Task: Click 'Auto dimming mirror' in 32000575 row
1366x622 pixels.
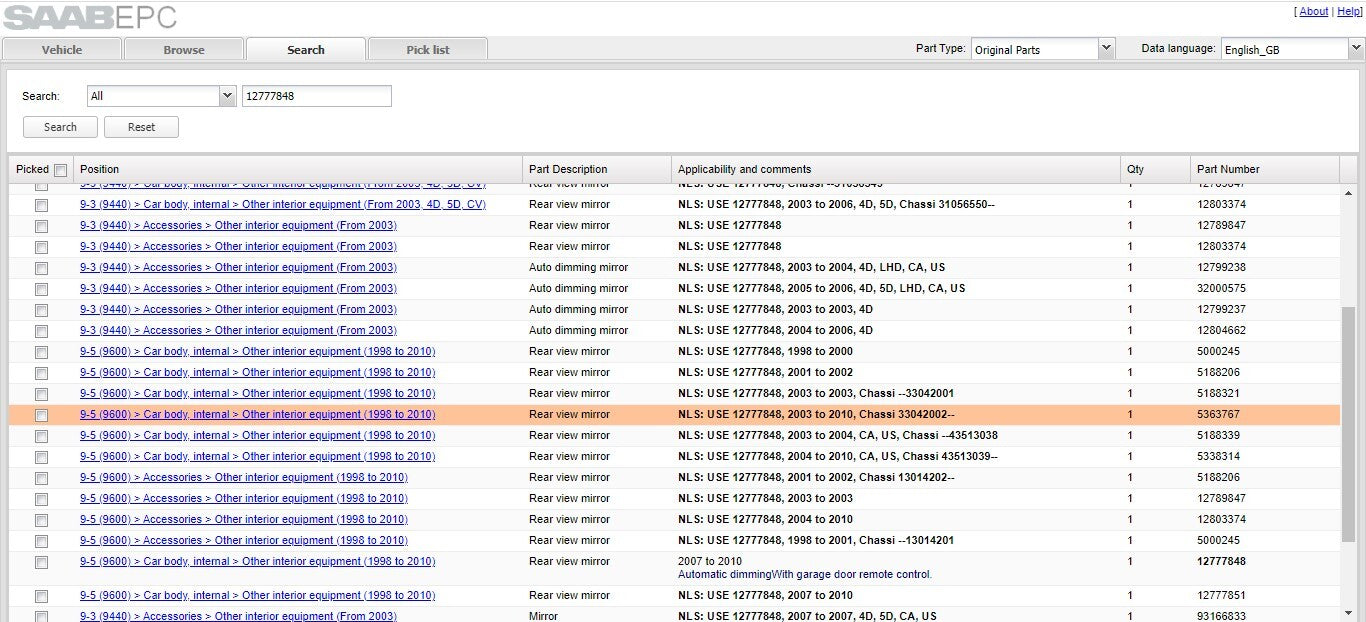Action: coord(579,288)
